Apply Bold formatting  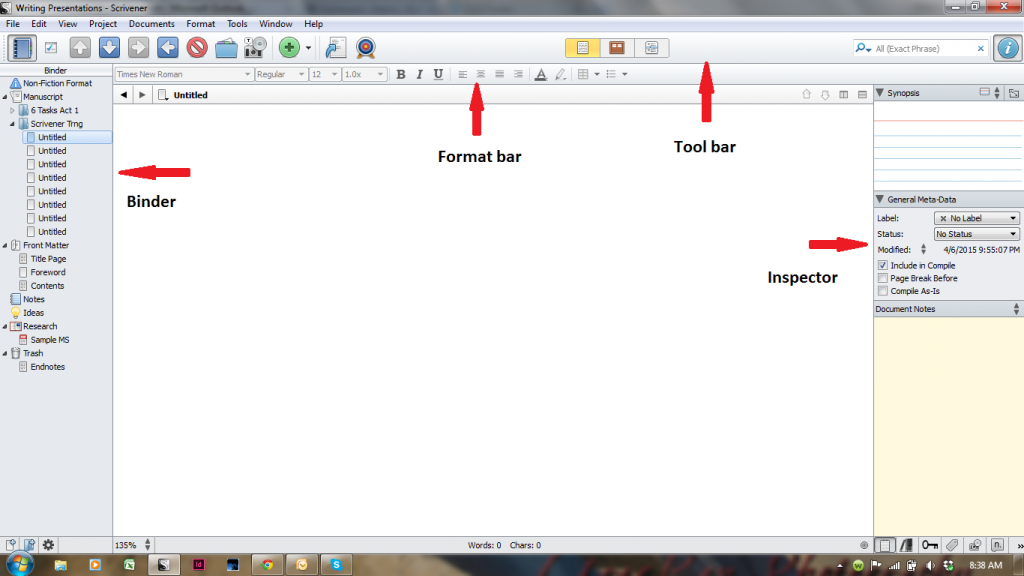click(x=401, y=74)
